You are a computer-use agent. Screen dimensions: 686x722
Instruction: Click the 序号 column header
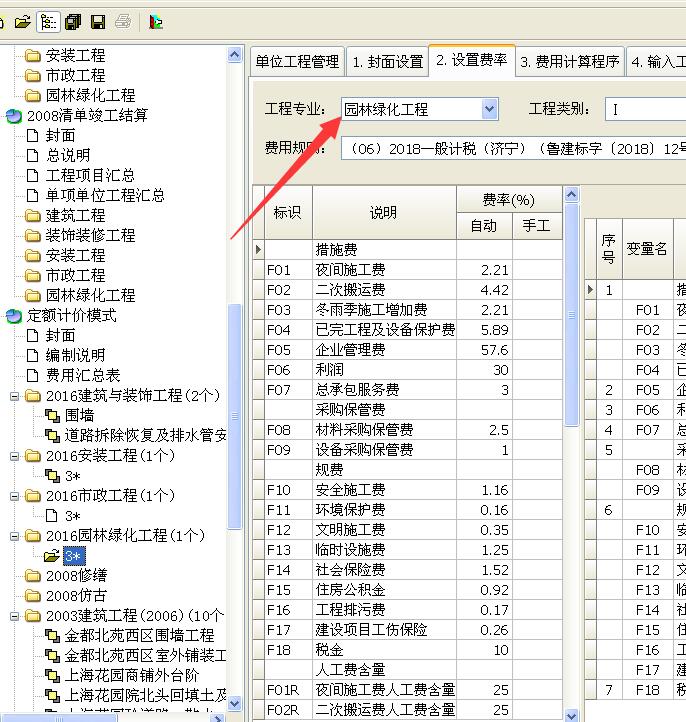[x=609, y=249]
